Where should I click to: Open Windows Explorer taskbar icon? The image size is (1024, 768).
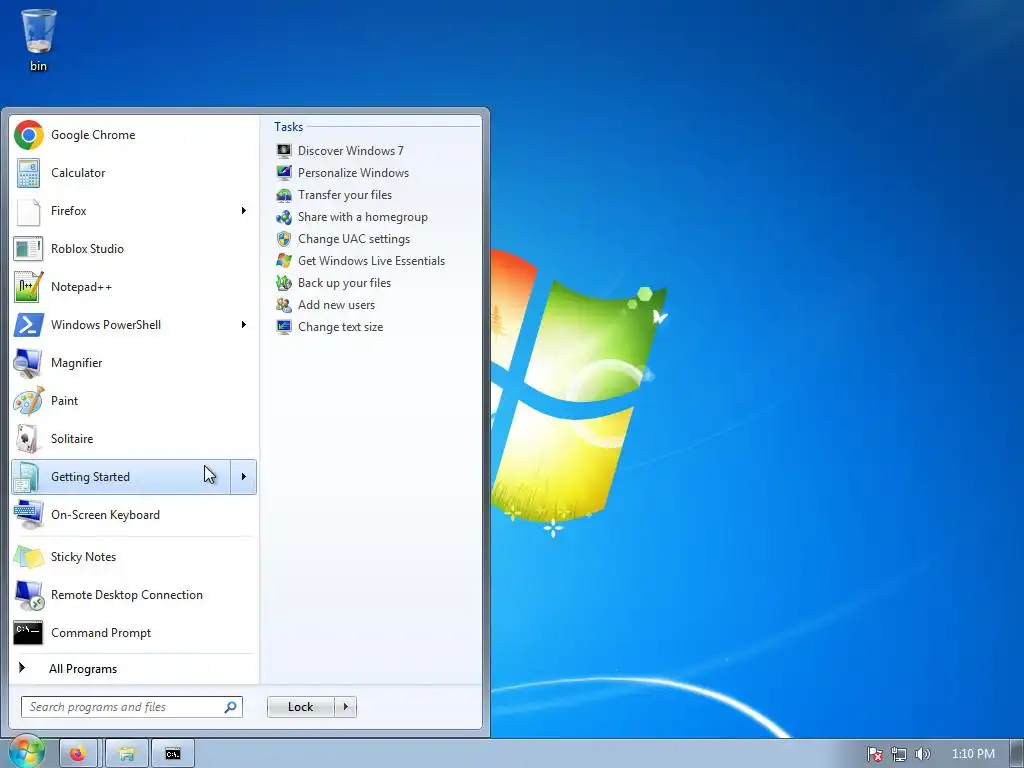pyautogui.click(x=127, y=754)
